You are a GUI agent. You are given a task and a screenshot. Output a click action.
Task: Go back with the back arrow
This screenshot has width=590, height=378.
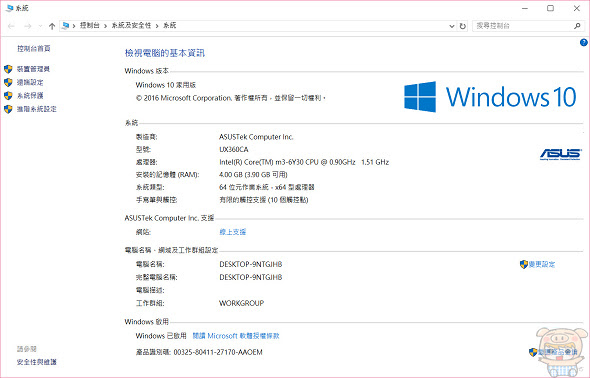(11, 26)
